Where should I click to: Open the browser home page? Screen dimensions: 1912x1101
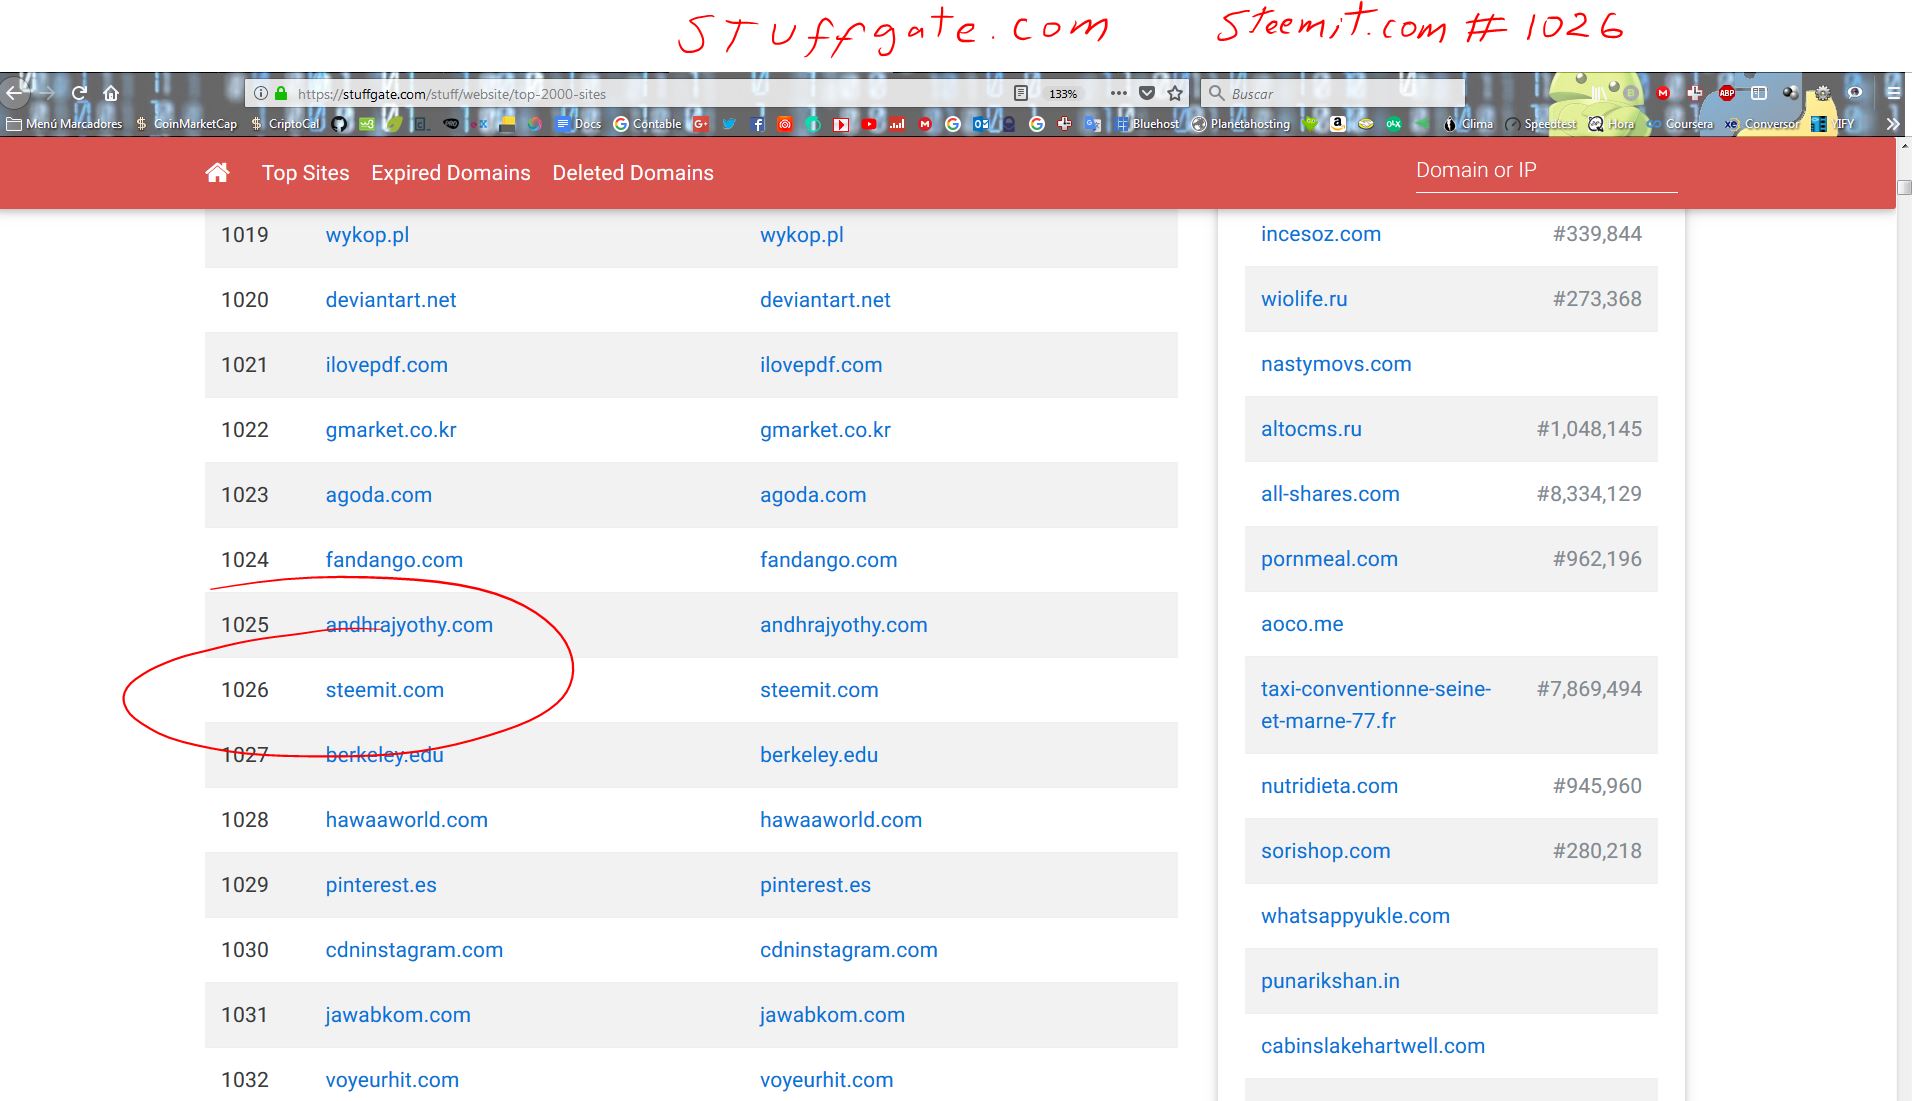pyautogui.click(x=111, y=93)
